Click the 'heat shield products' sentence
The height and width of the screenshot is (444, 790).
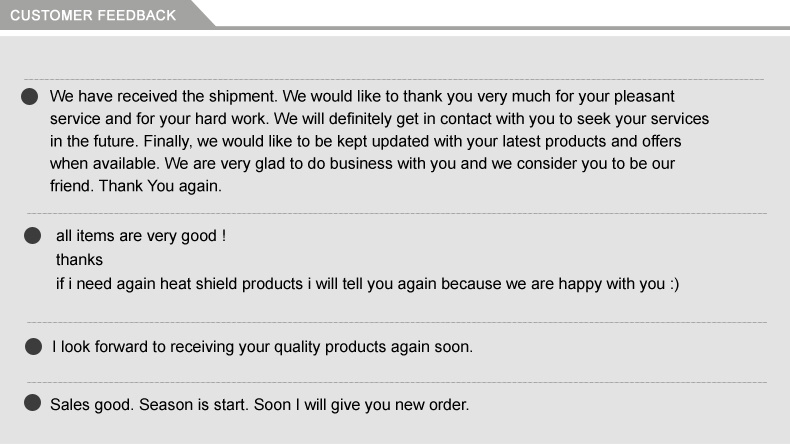[x=367, y=284]
